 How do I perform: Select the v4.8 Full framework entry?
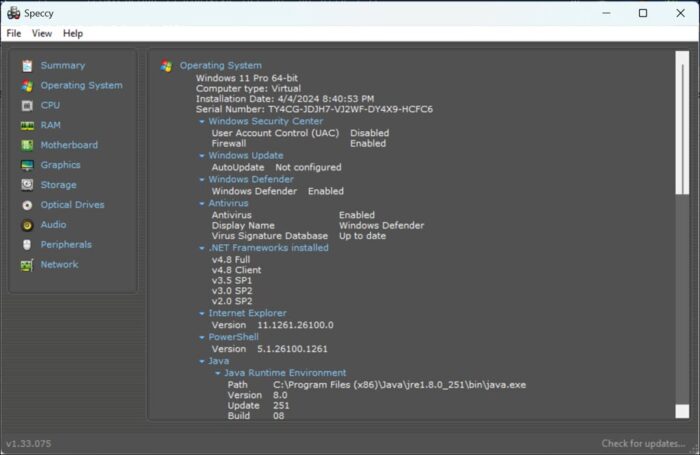231,260
